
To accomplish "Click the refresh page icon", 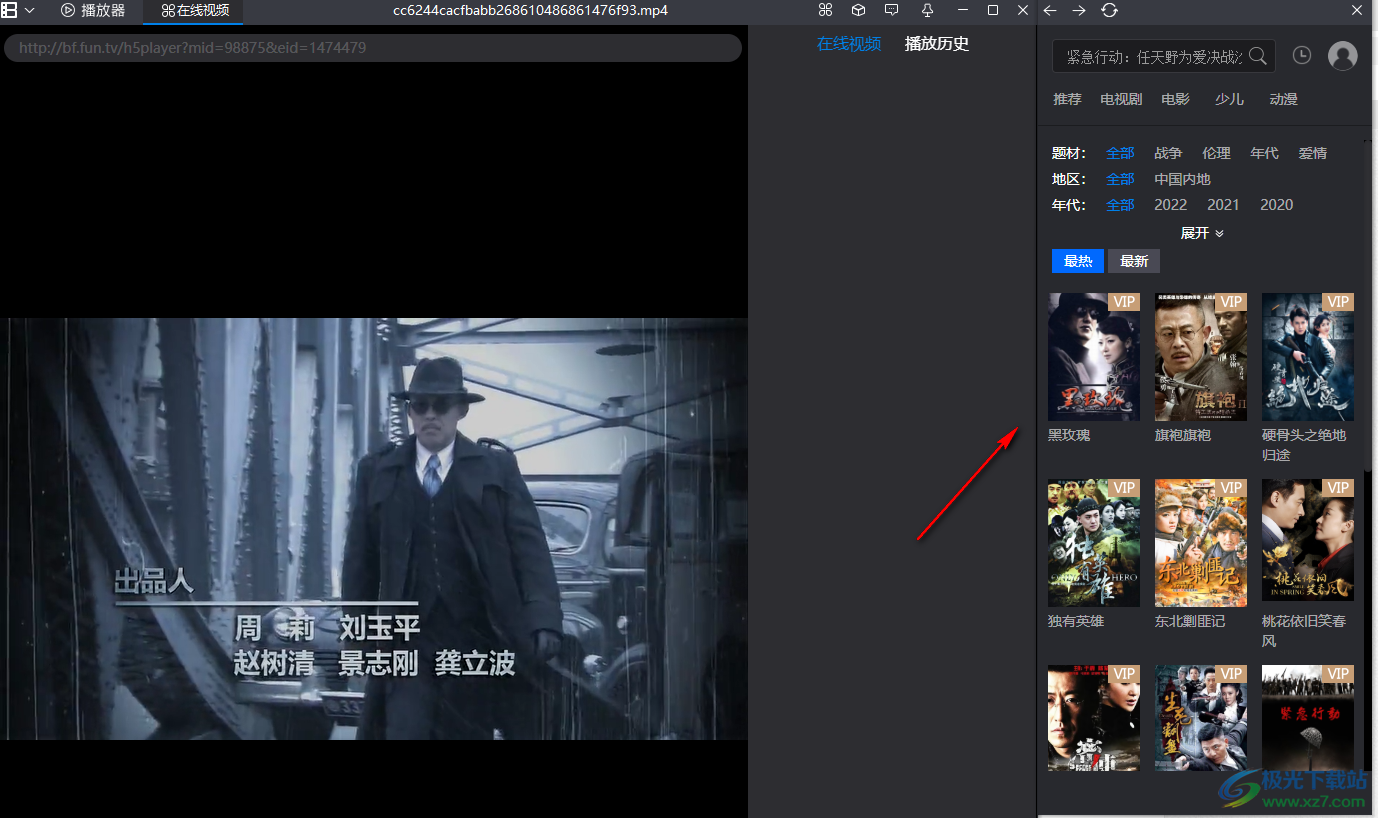I will (x=1109, y=10).
